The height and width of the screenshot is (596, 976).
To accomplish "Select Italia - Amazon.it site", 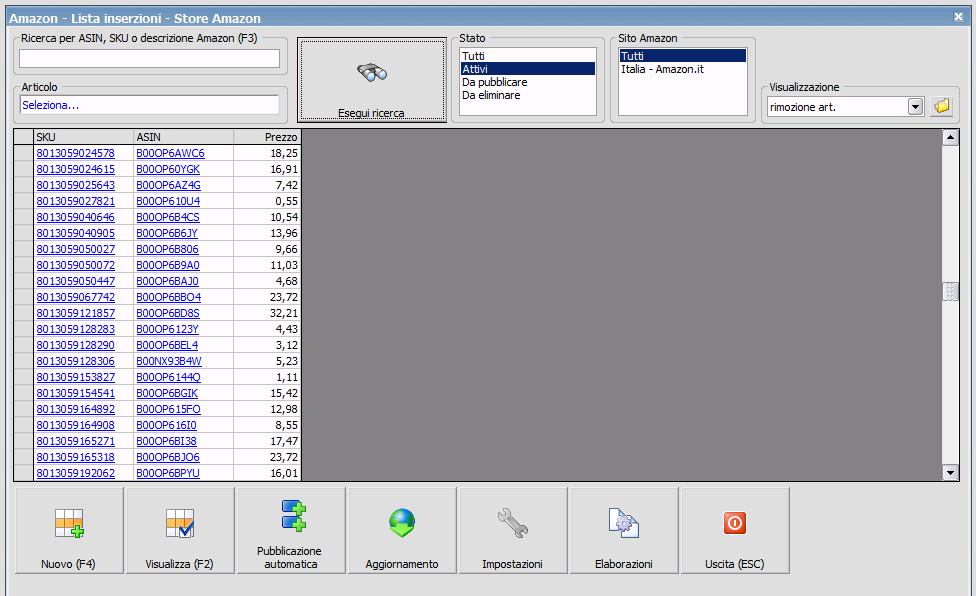I will pyautogui.click(x=683, y=69).
